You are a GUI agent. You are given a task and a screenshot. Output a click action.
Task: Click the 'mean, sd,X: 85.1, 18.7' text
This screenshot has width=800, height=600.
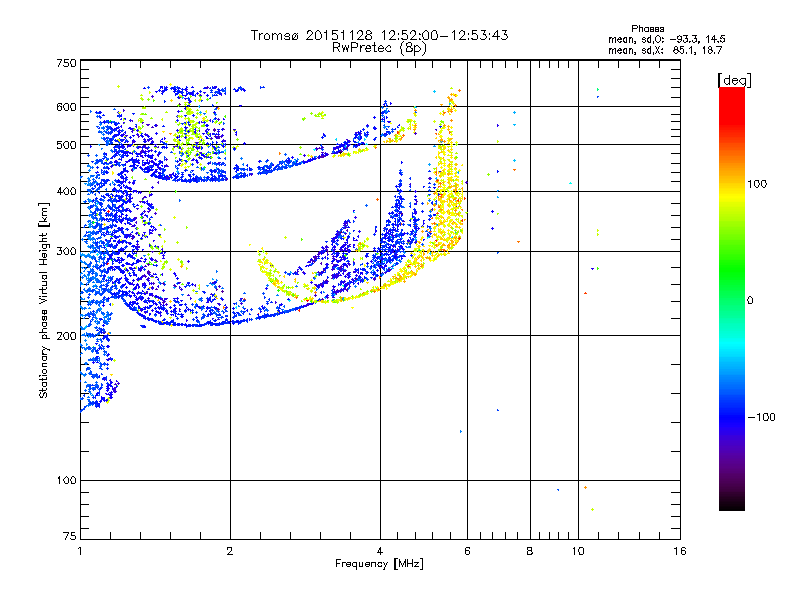tap(665, 50)
